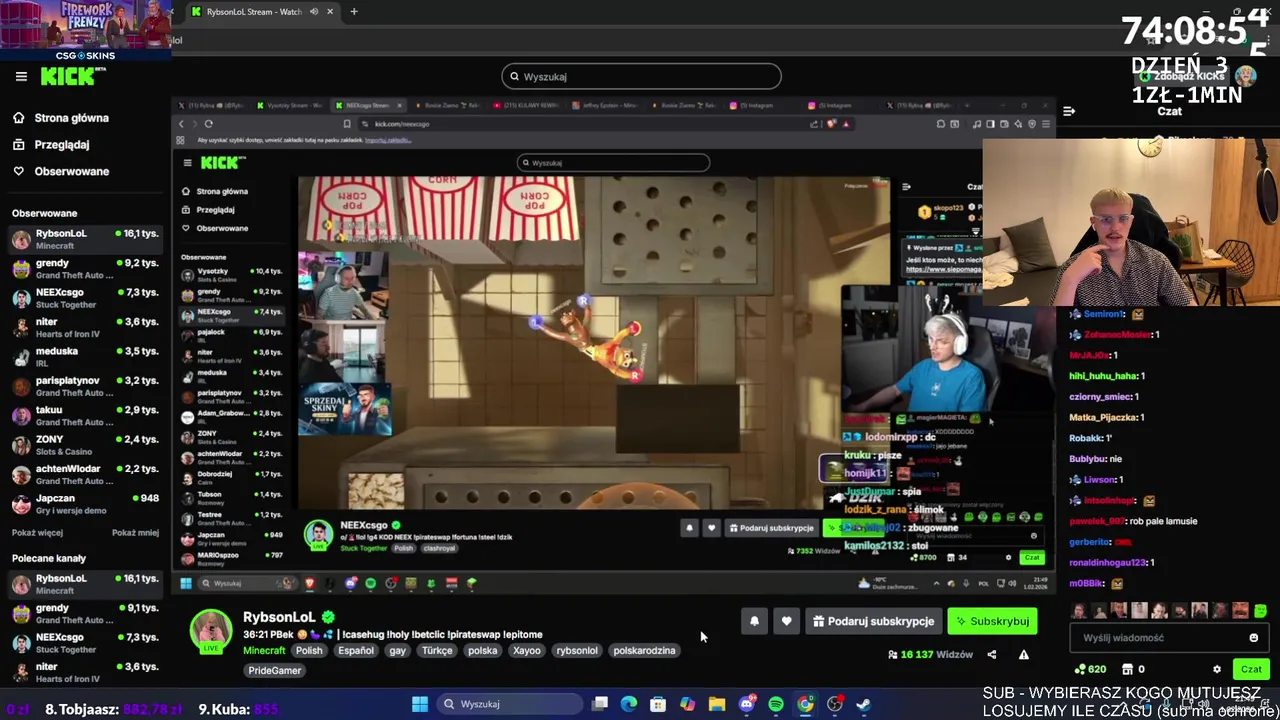Click the 620 Kicks points balance
1280x720 pixels.
[x=1090, y=669]
